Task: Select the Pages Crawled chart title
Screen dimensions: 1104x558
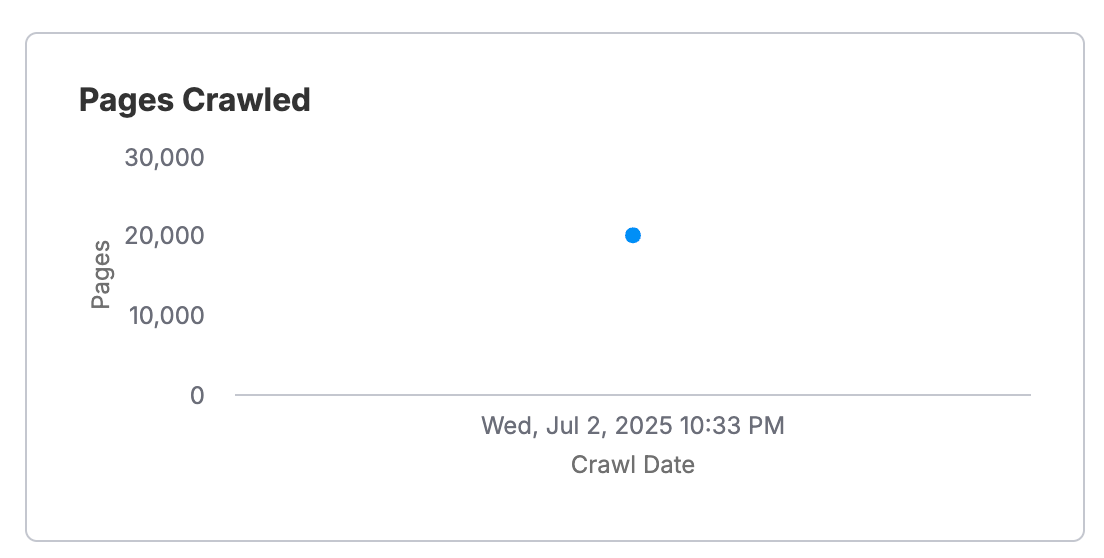Action: [194, 100]
